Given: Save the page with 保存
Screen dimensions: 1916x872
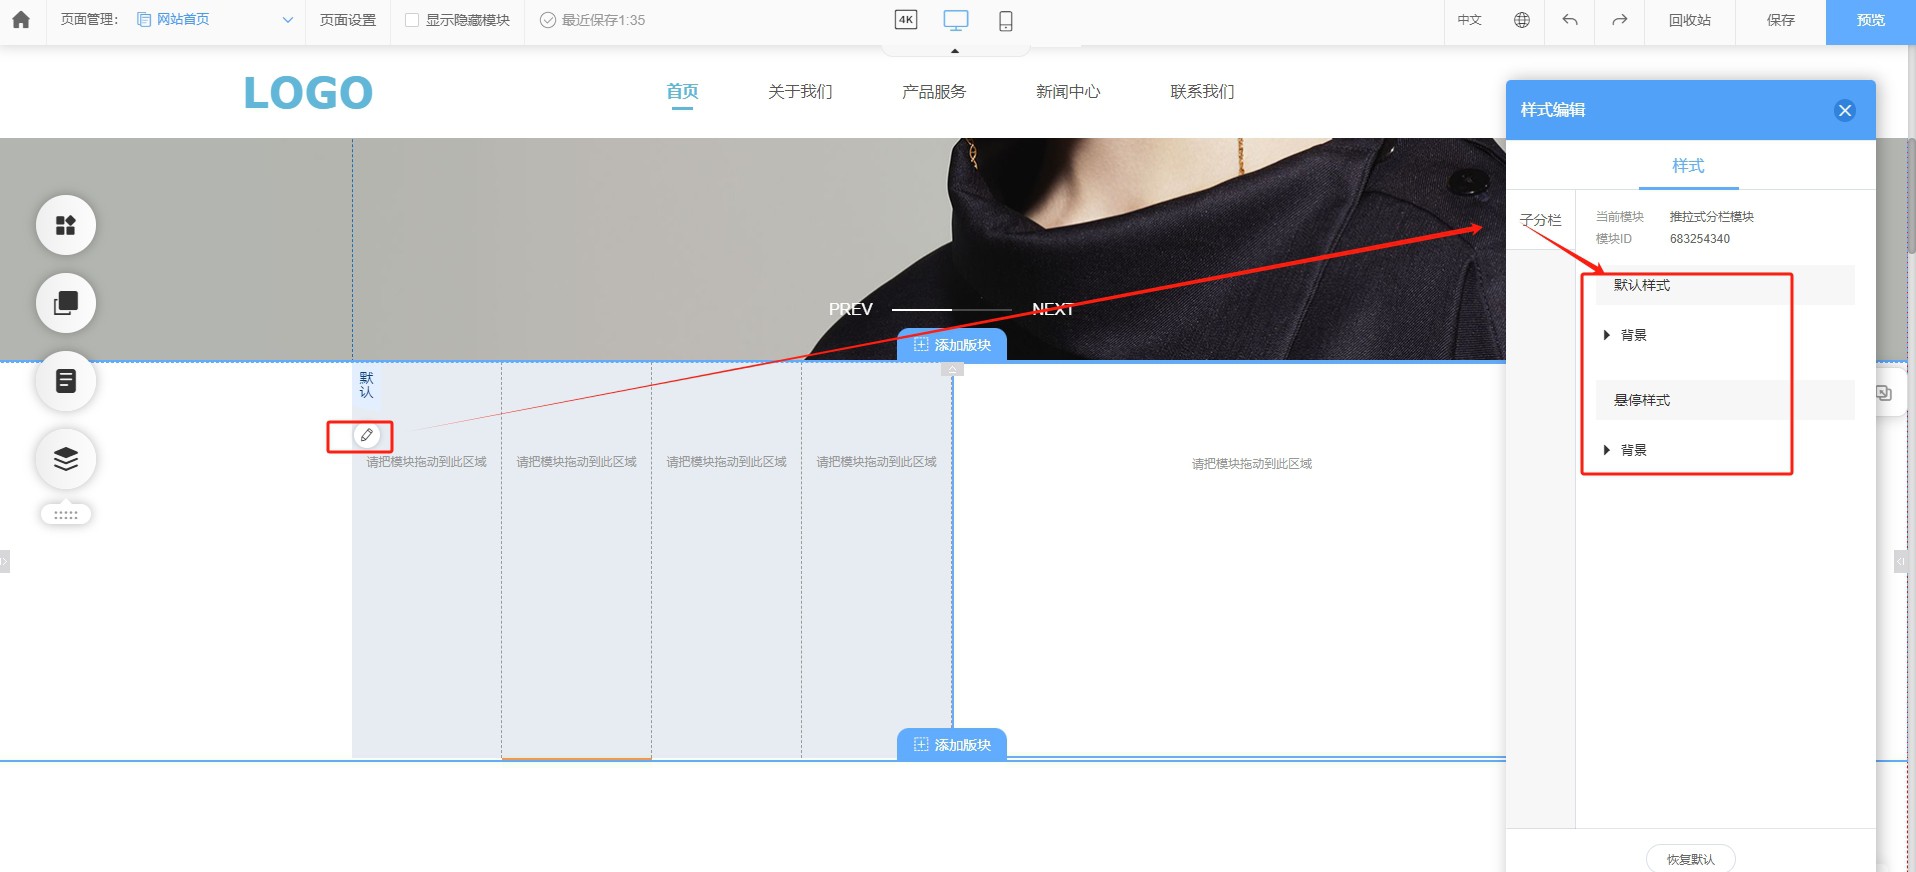Looking at the screenshot, I should click(x=1781, y=20).
